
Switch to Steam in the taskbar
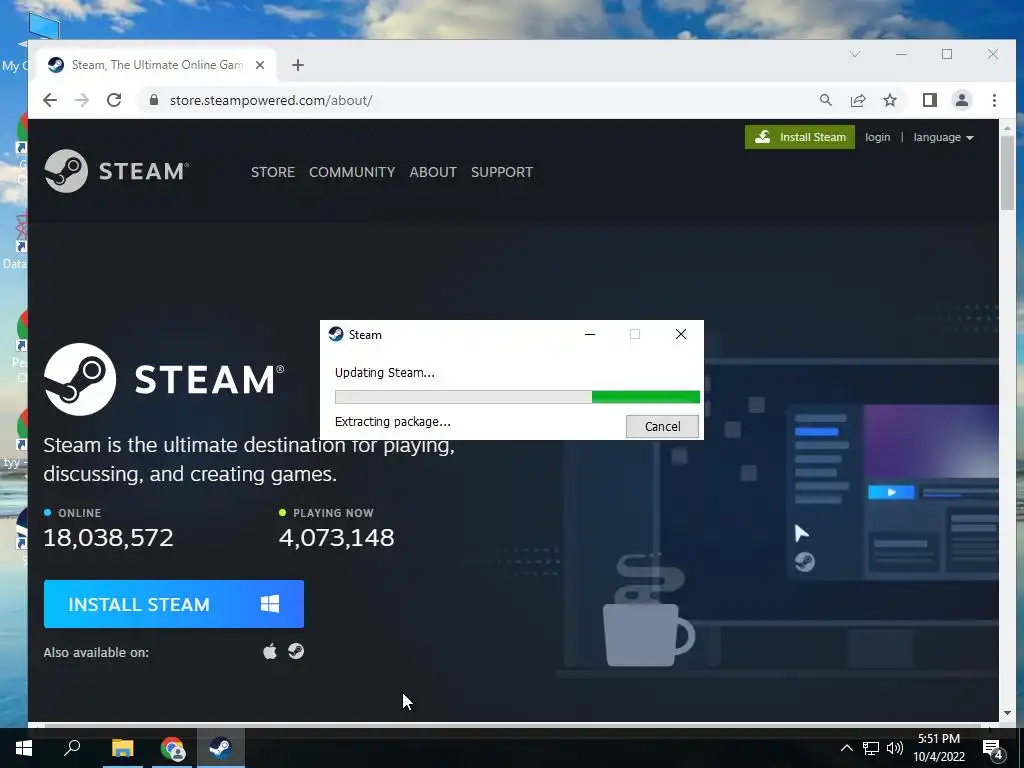click(221, 748)
